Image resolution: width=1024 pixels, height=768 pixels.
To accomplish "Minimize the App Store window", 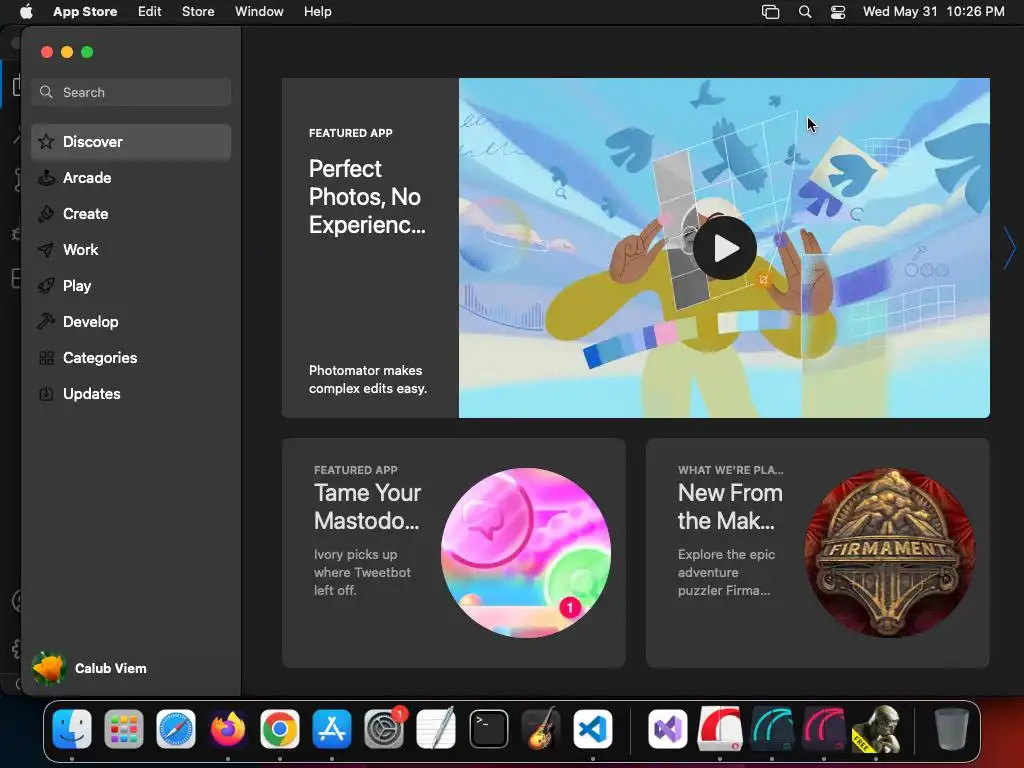I will (x=67, y=52).
